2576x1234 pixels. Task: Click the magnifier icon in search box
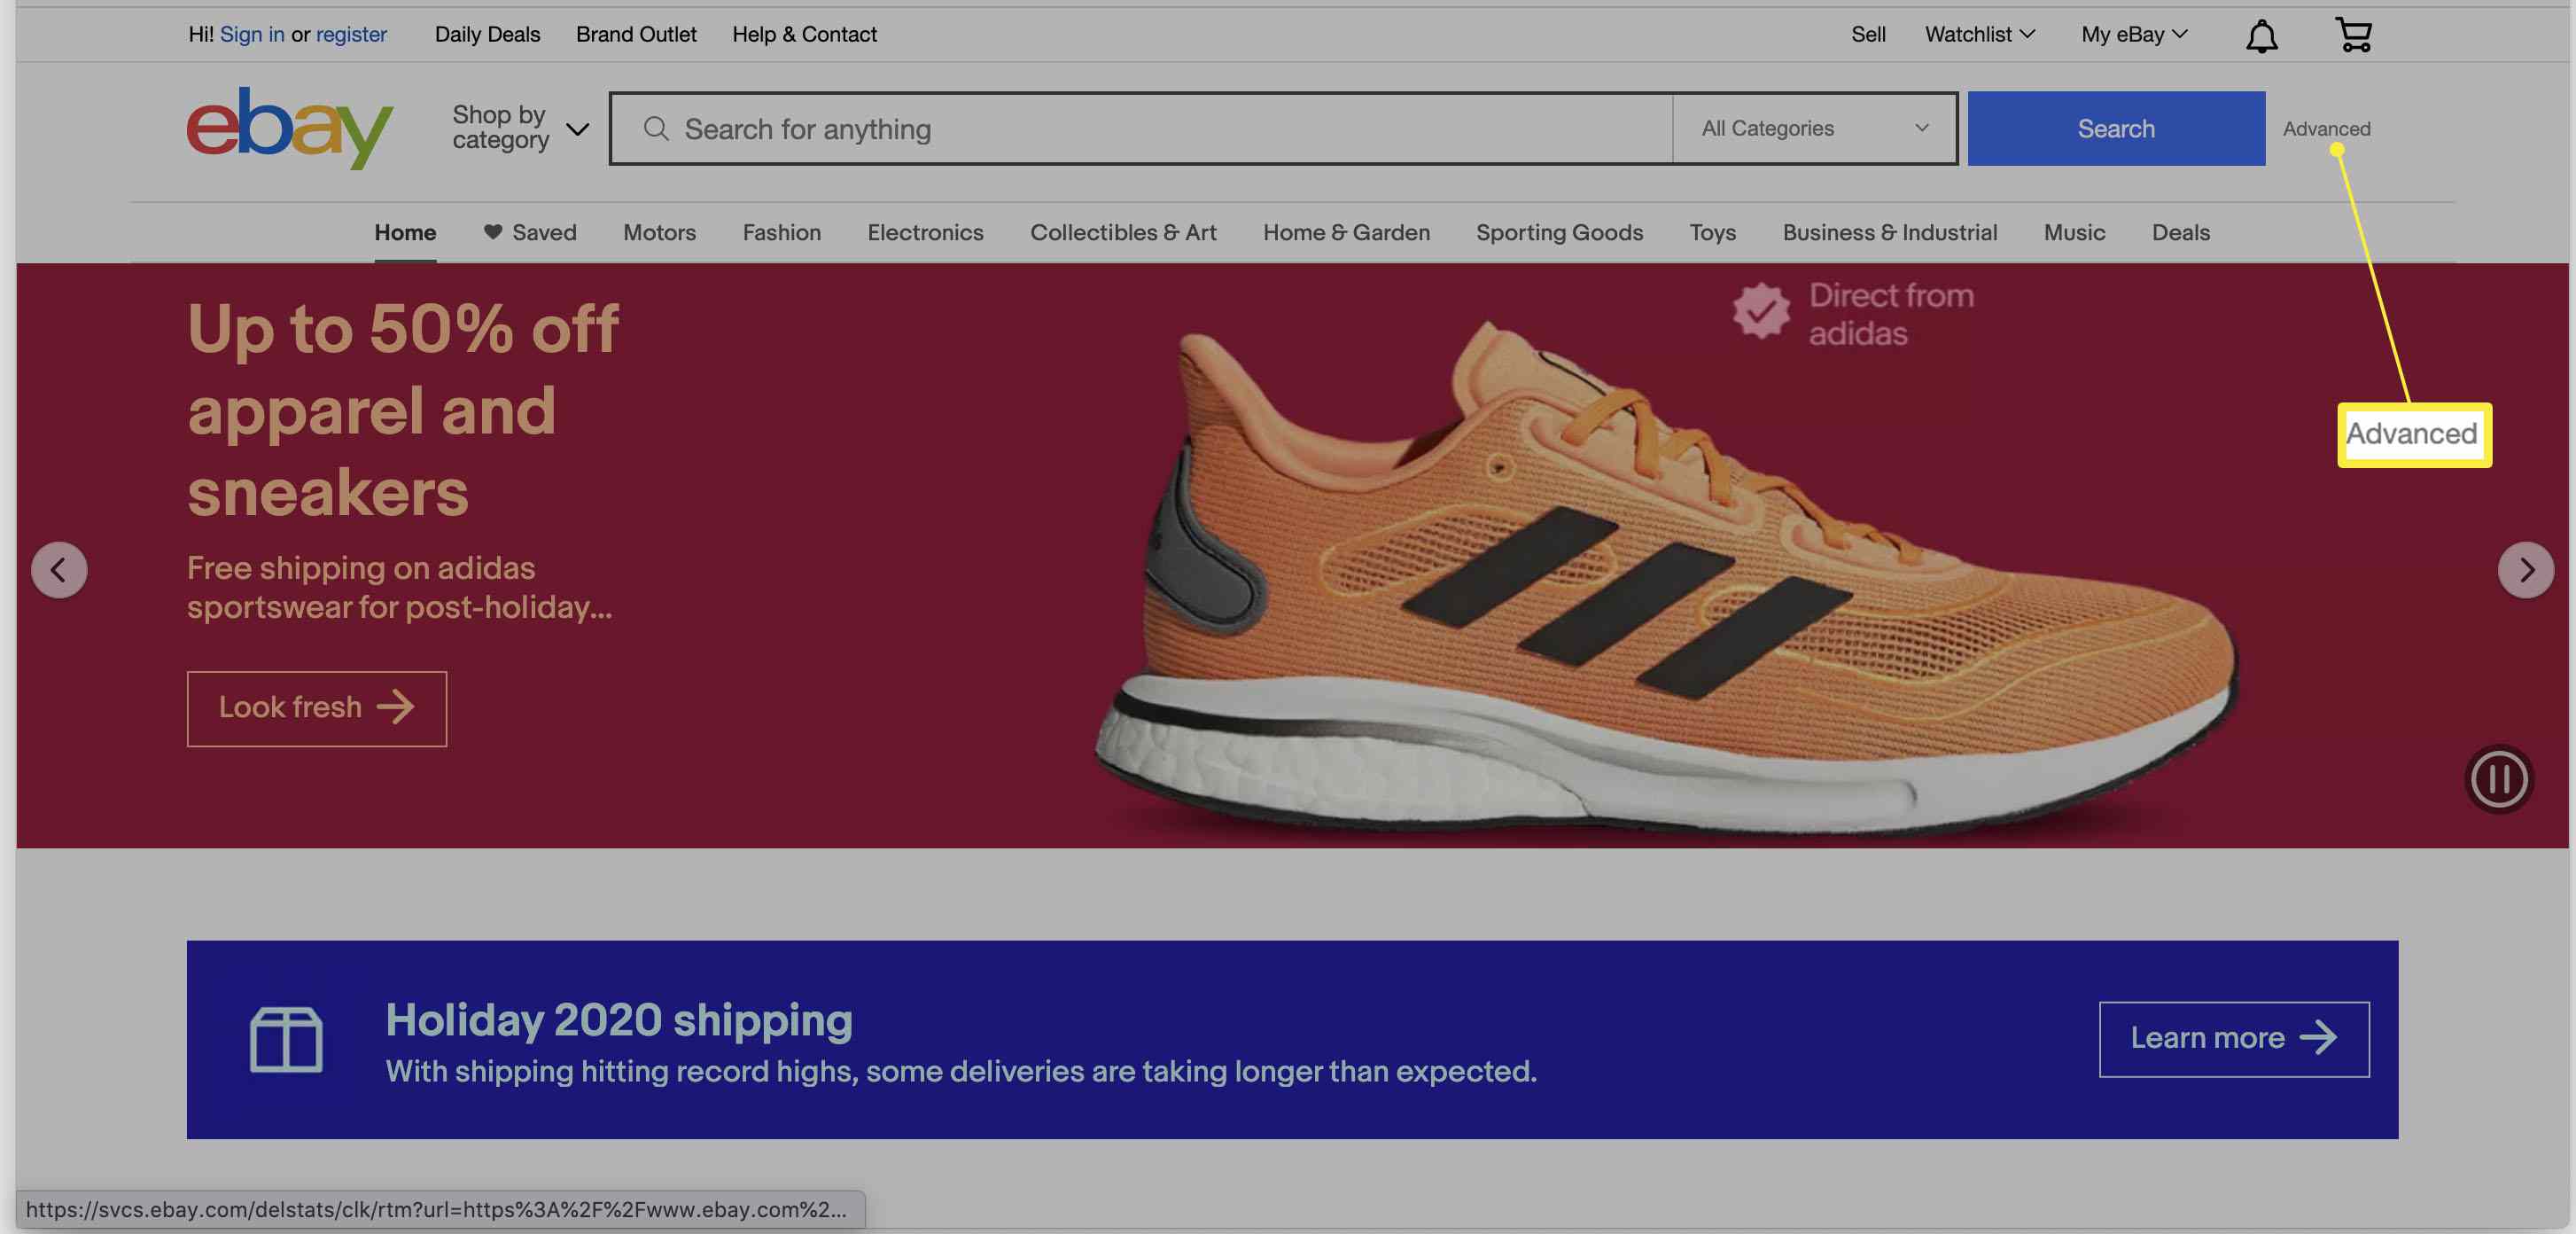tap(656, 128)
